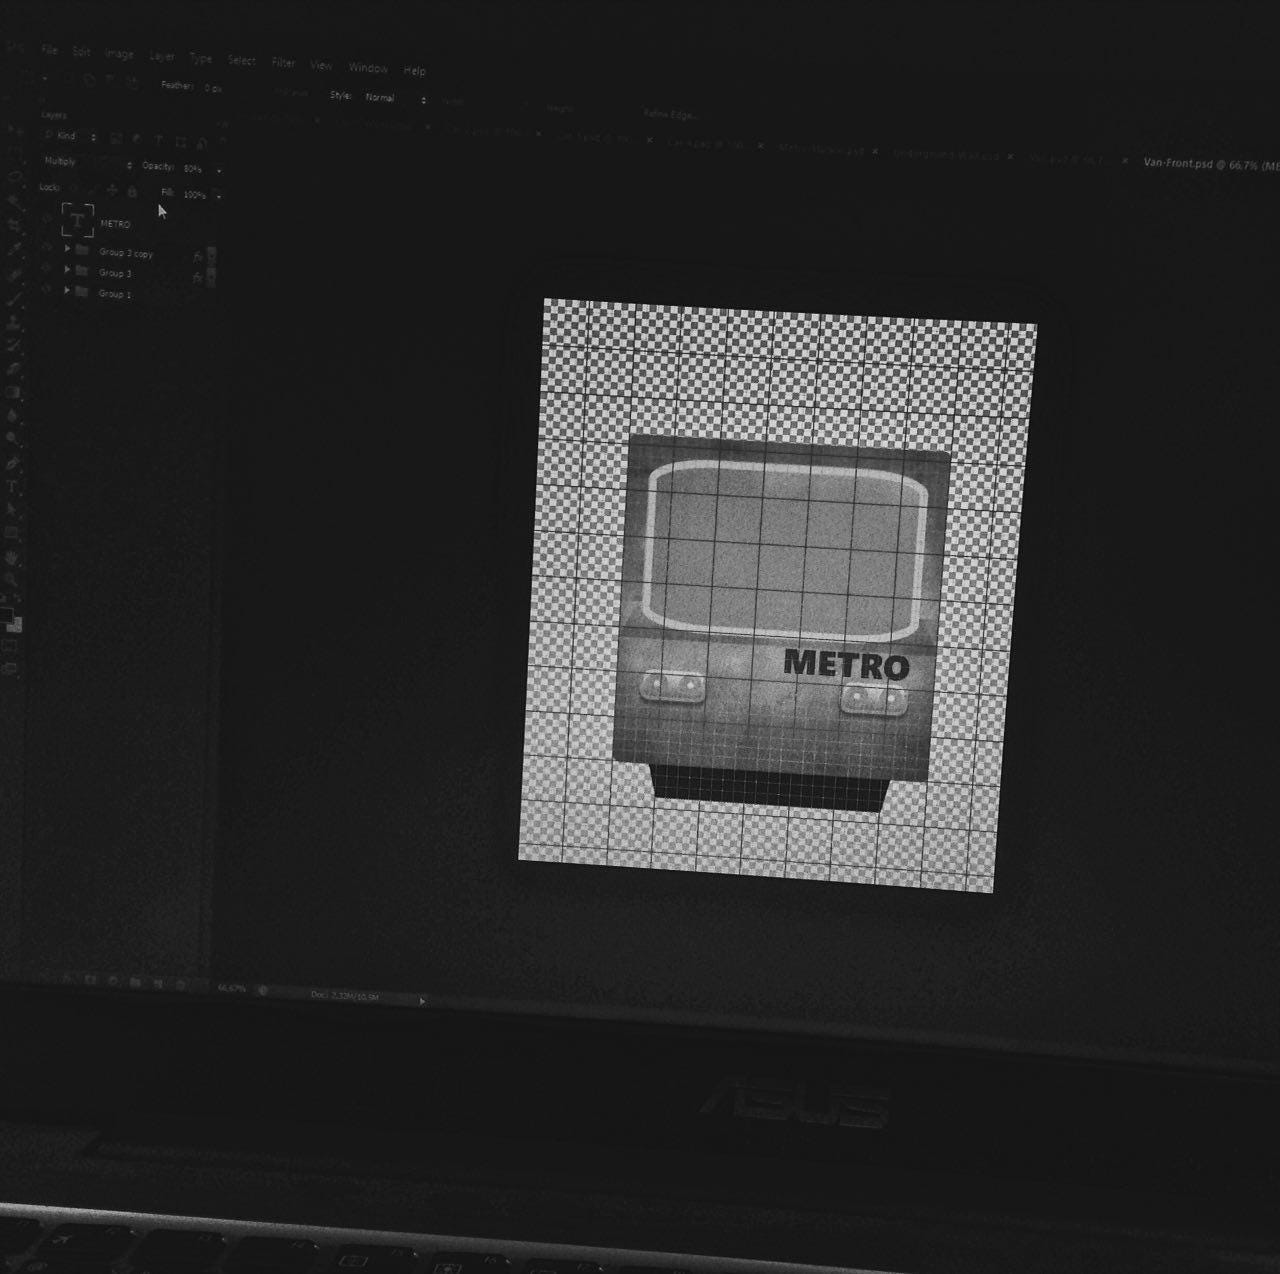Screen dimensions: 1280x1274
Task: Open the Image menu
Action: pyautogui.click(x=119, y=54)
